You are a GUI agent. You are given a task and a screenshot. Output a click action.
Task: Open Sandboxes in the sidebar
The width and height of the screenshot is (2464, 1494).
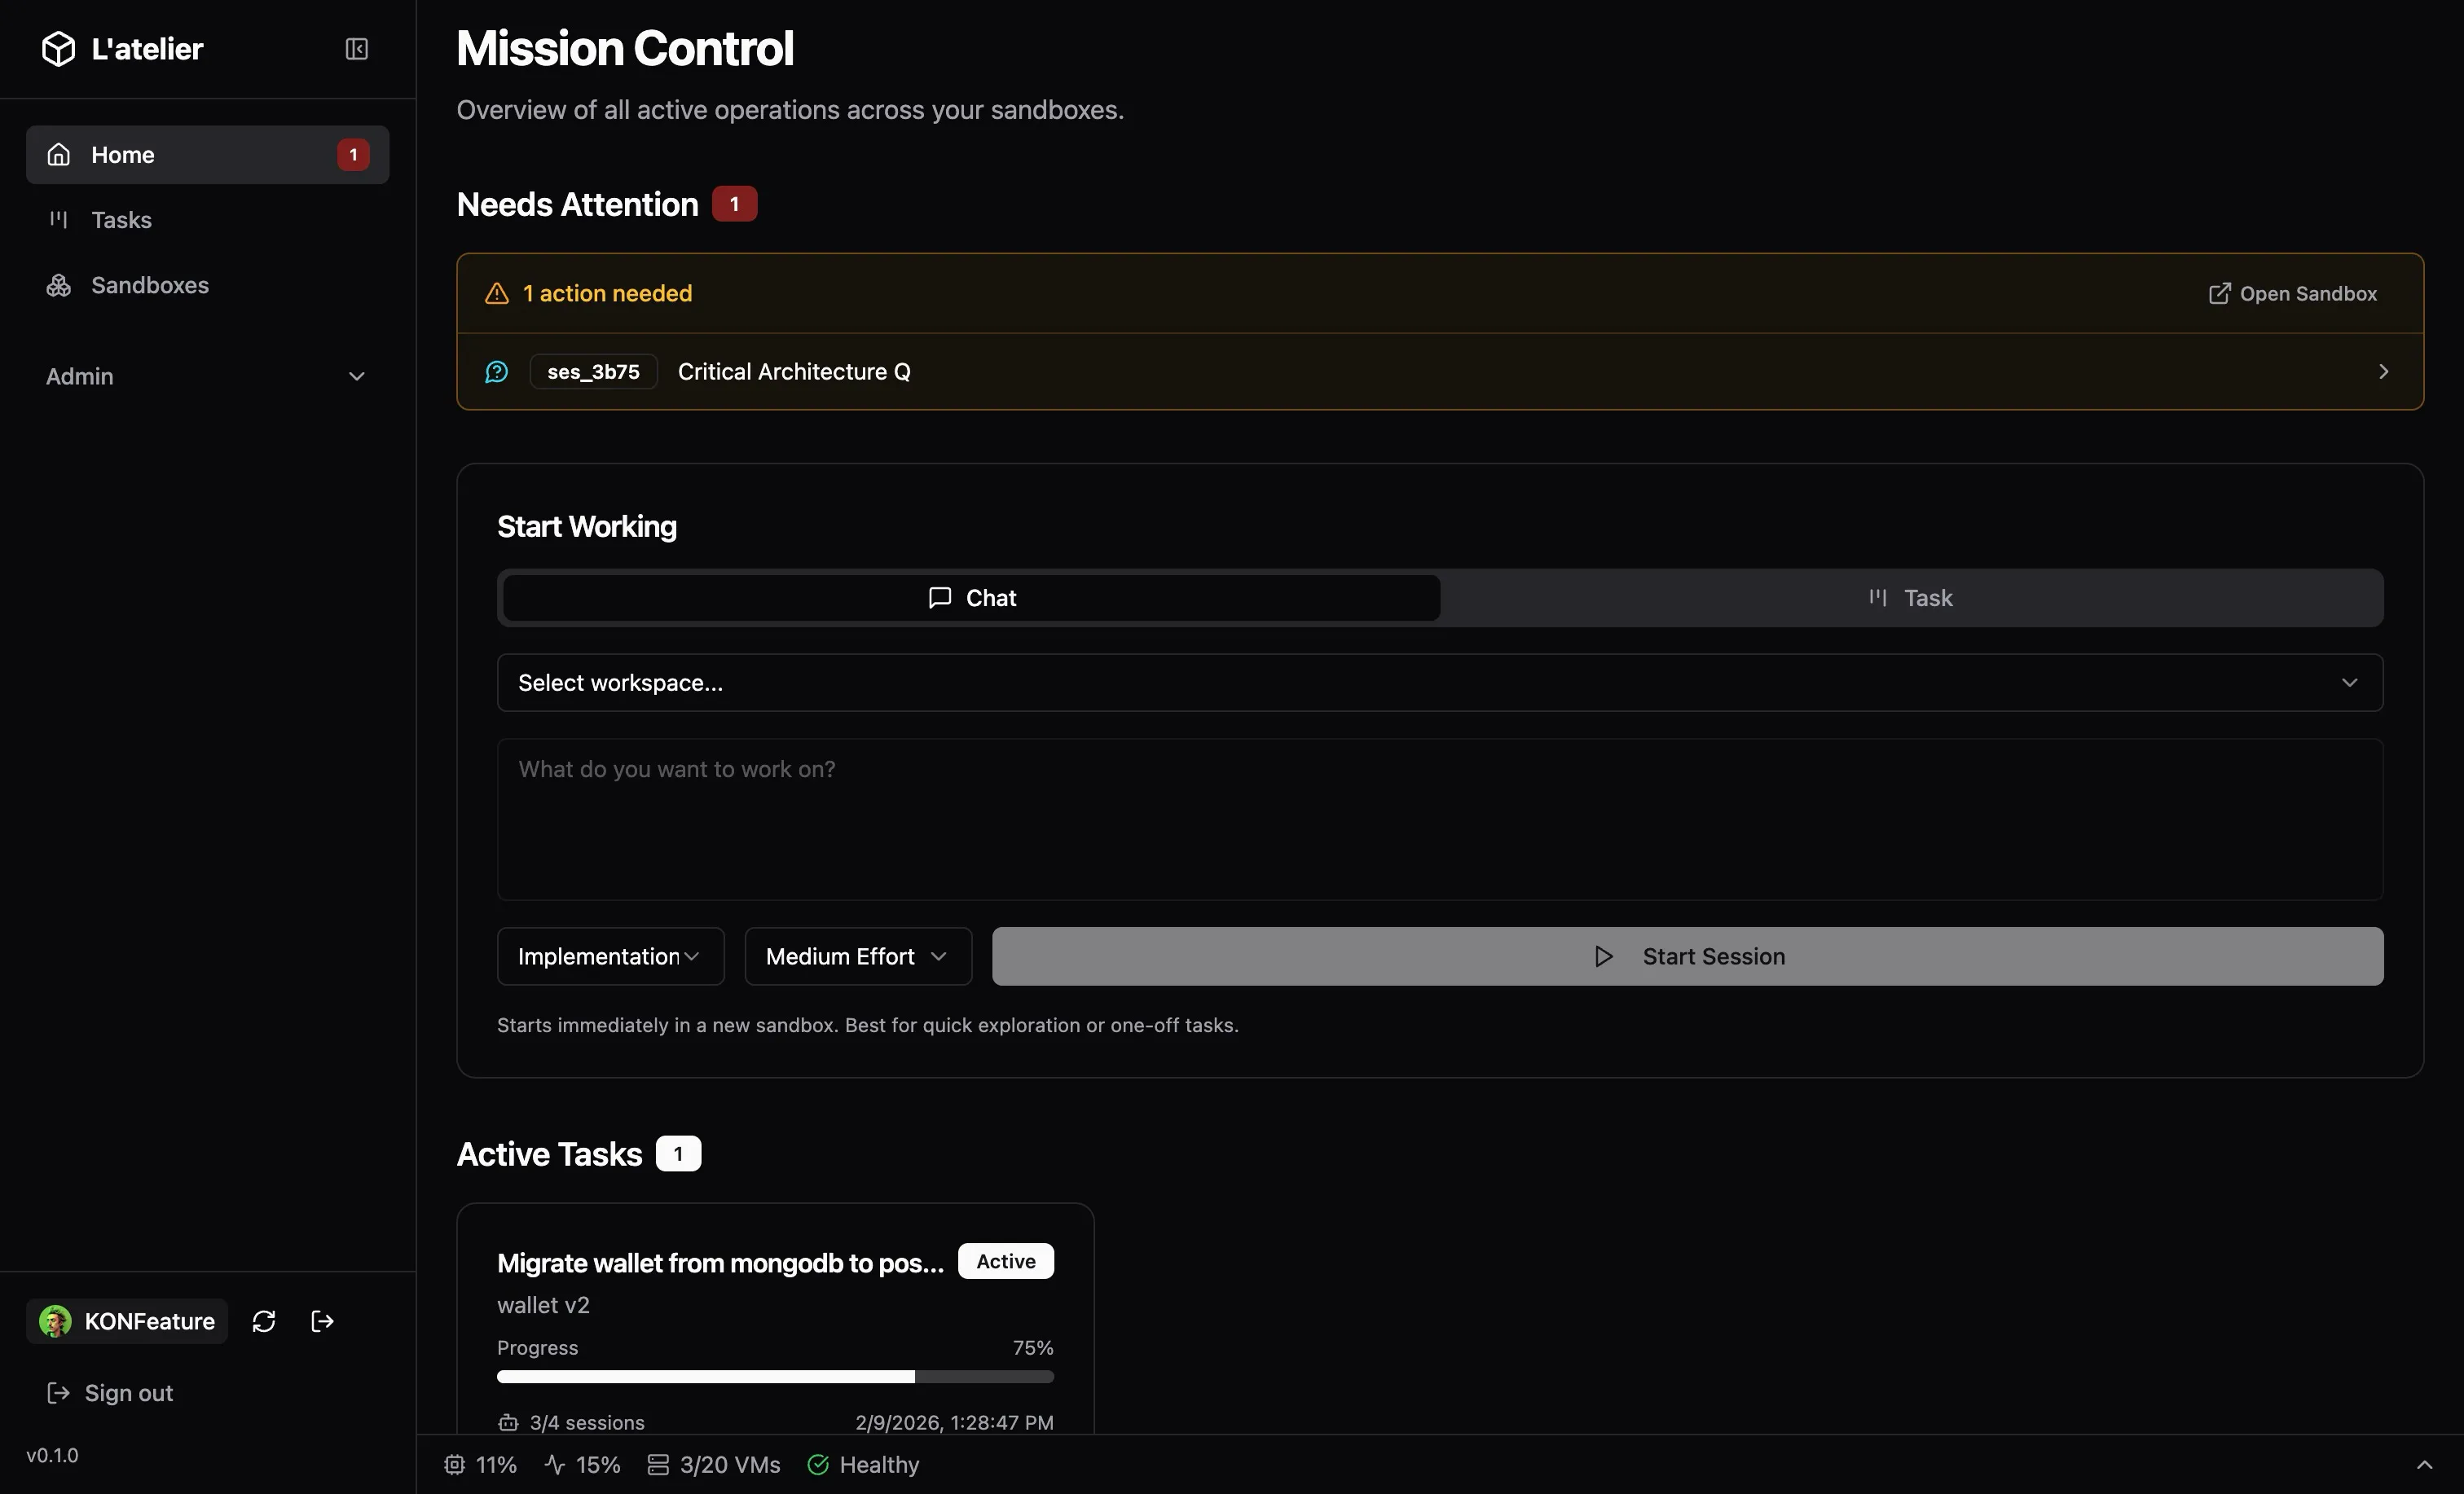pos(207,285)
